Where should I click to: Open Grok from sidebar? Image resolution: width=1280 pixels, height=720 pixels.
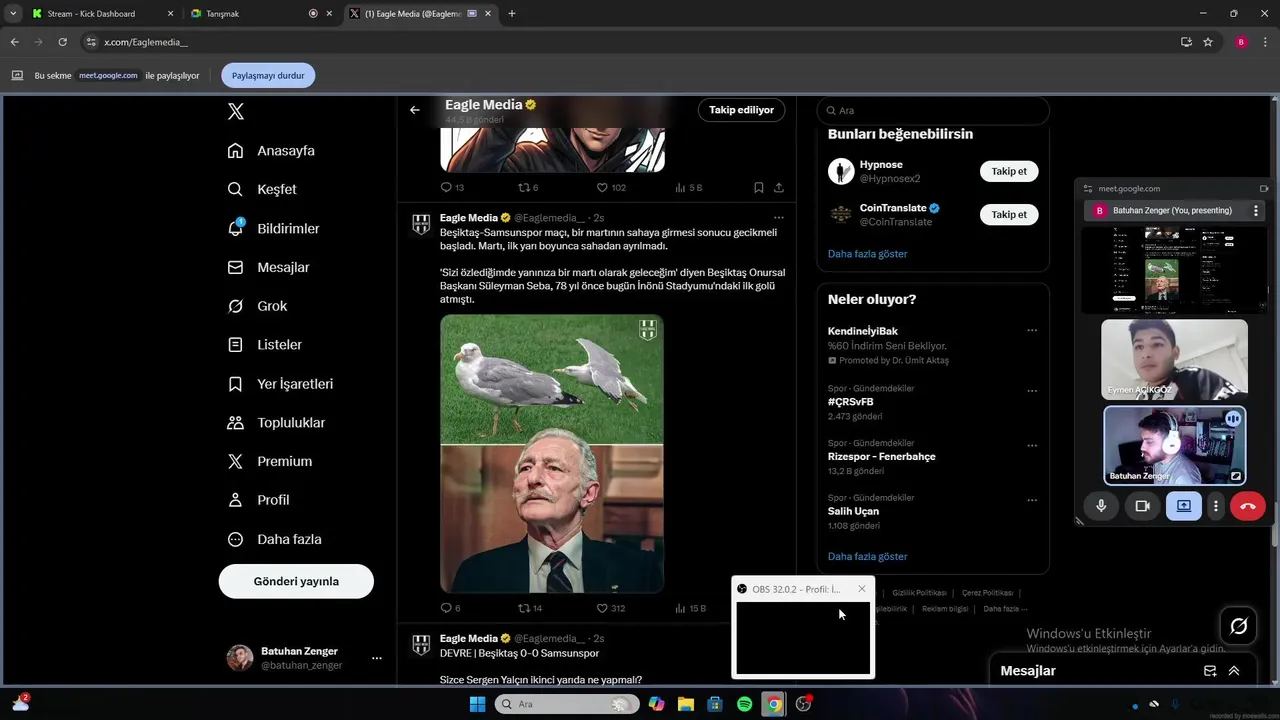tap(257, 306)
